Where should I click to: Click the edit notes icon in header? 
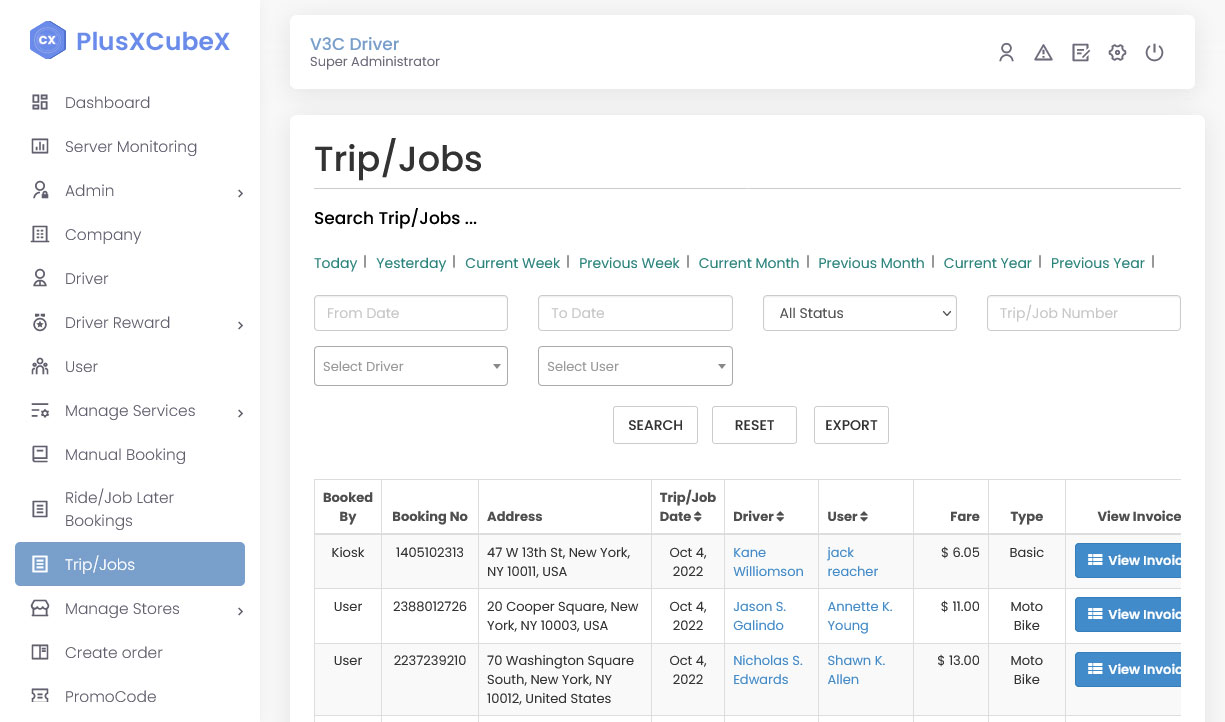1080,53
